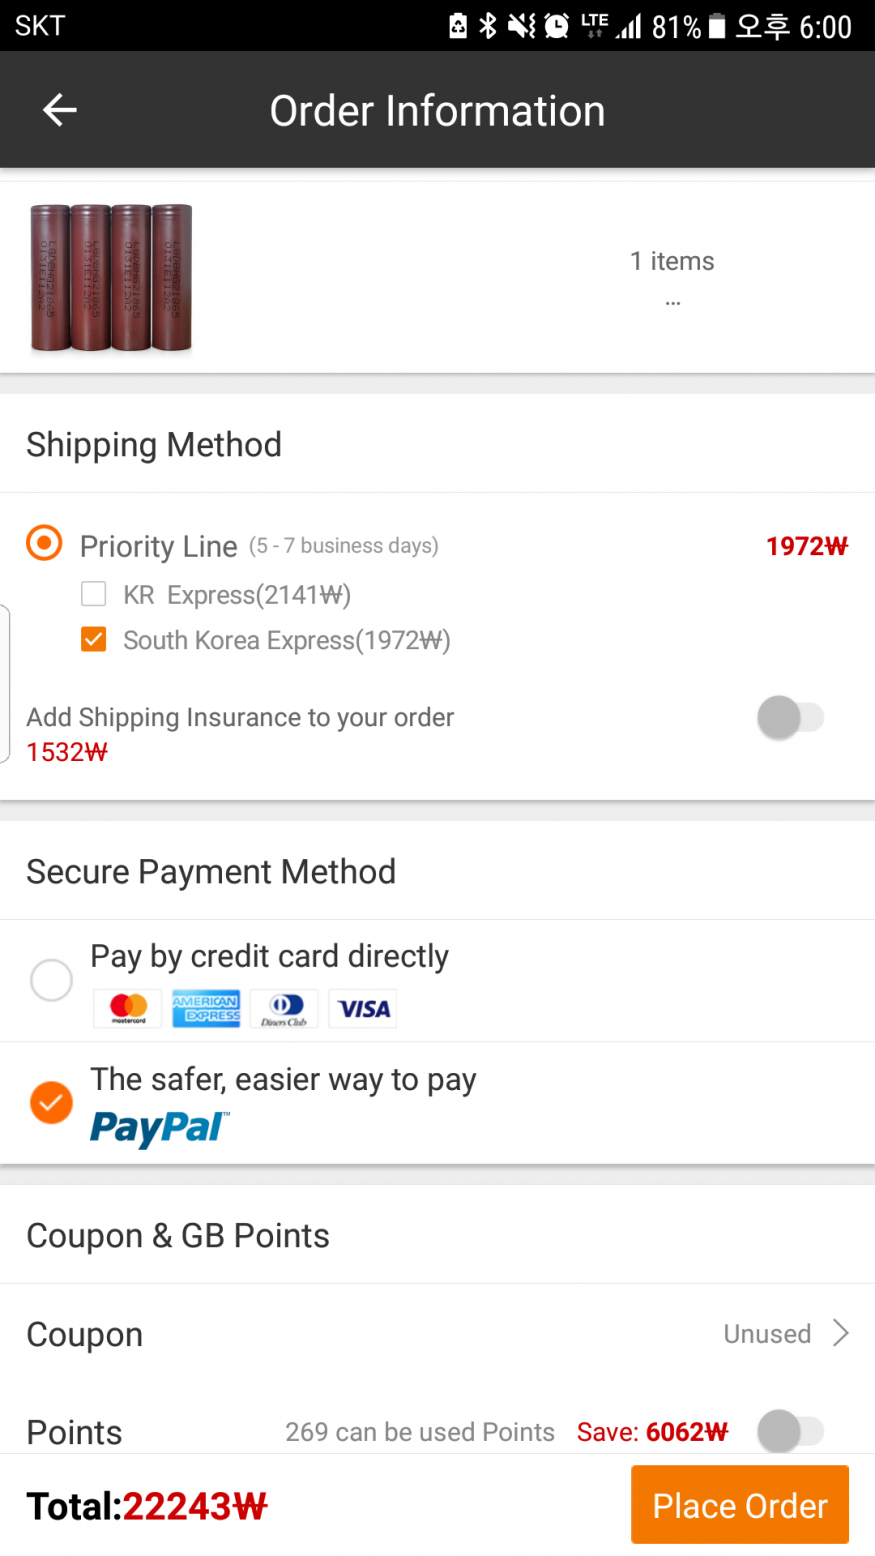Open the Coupon chevron arrow
Viewport: 875px width, 1556px height.
(841, 1334)
